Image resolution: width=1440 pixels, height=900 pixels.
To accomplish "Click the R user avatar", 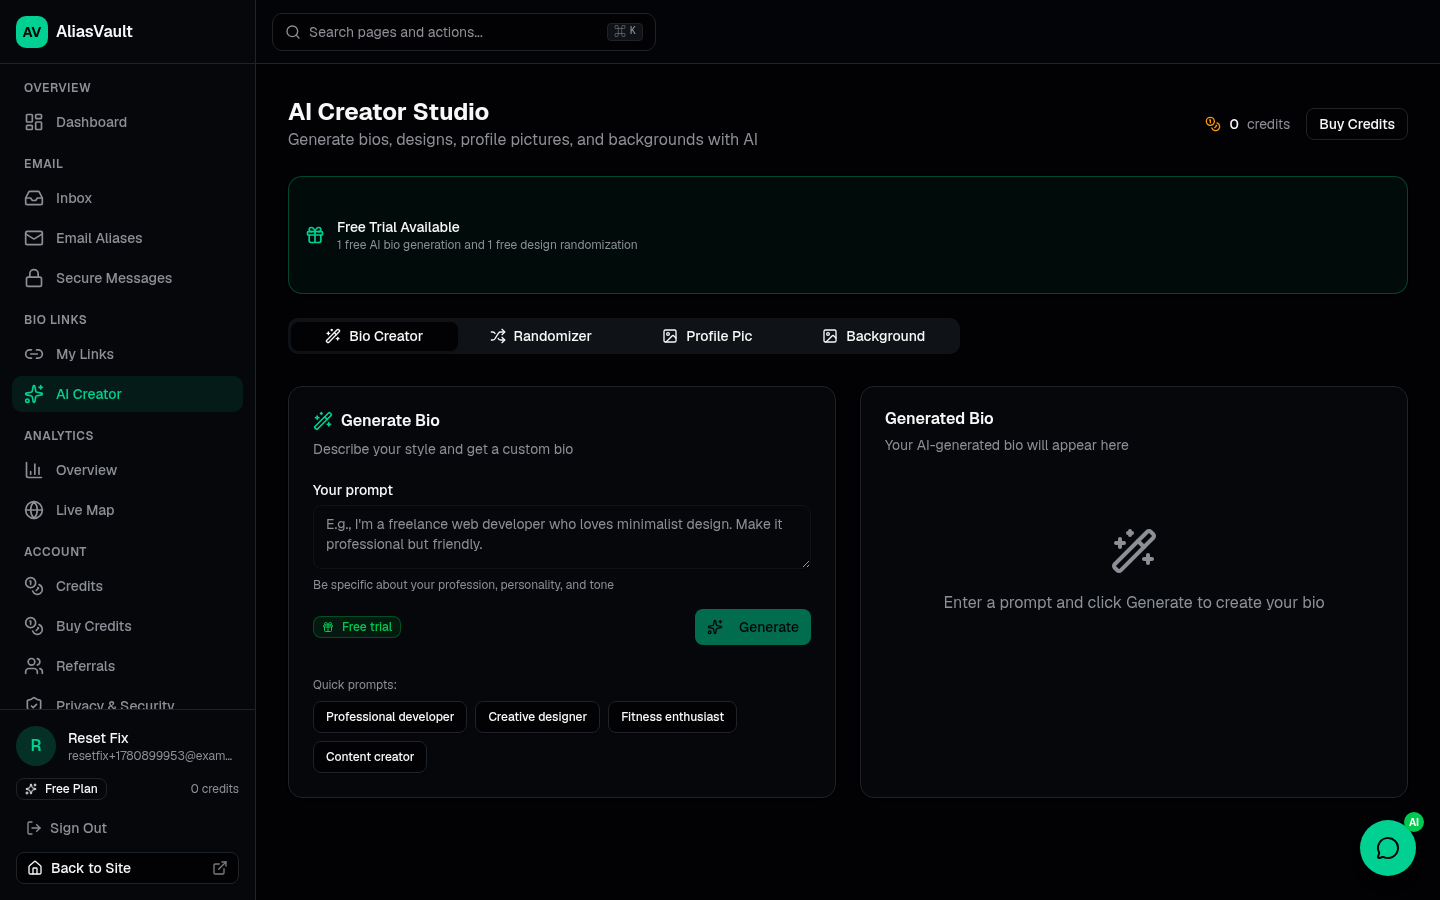I will click(x=36, y=746).
